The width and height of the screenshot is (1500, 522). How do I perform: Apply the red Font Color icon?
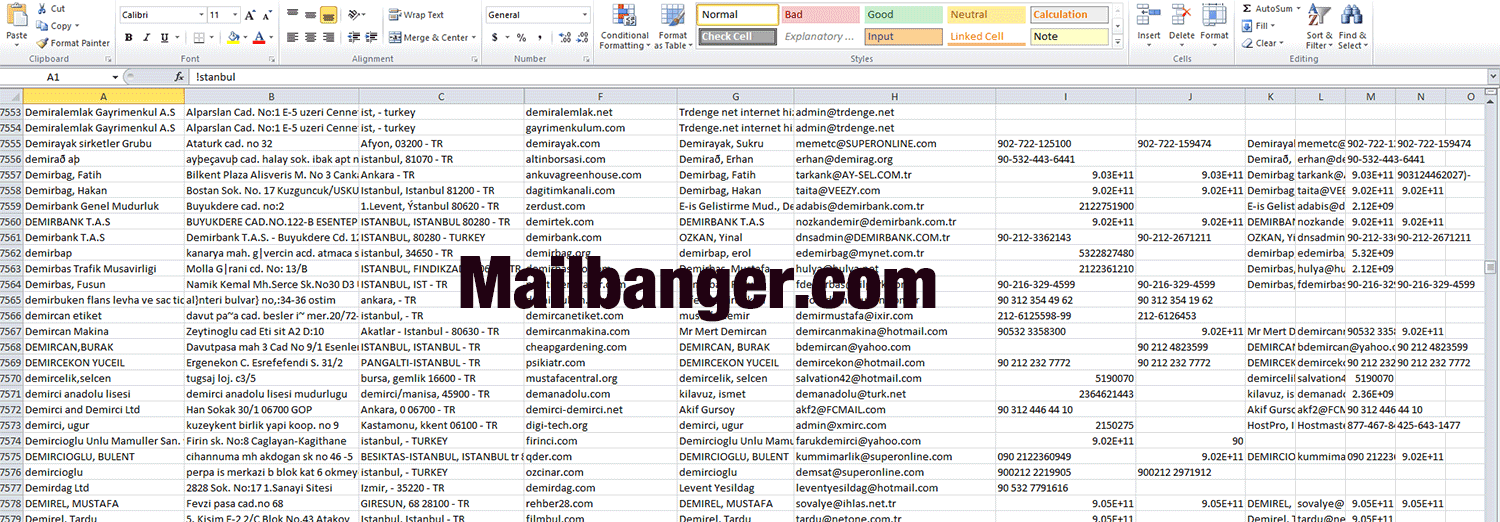(x=258, y=38)
